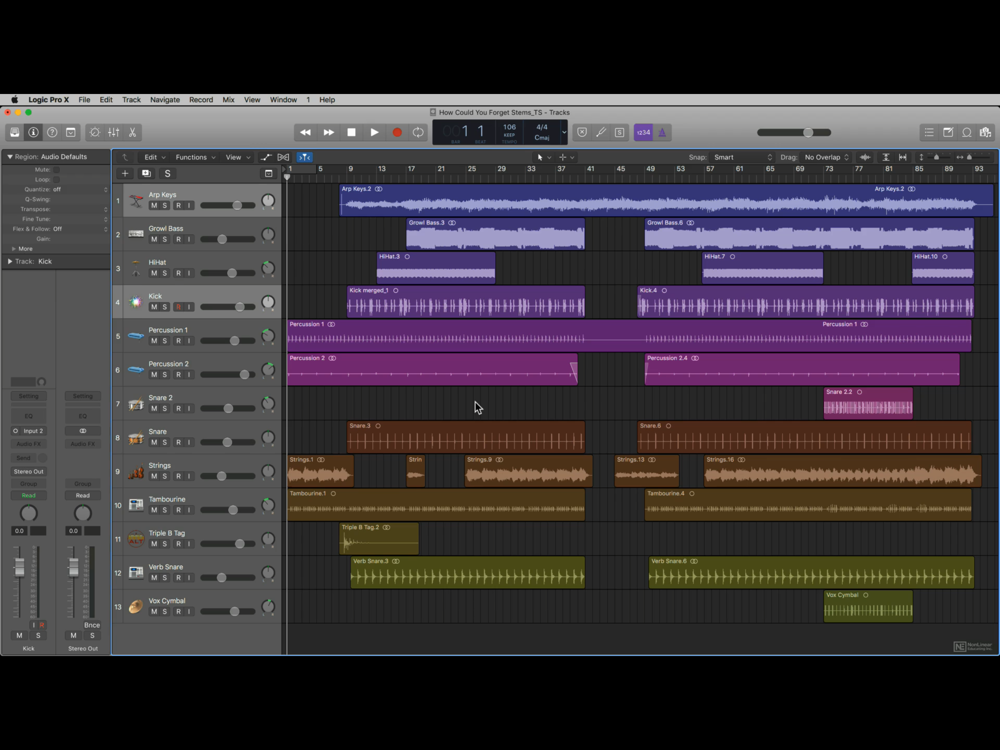Click the Read automation button on Kick strip
This screenshot has width=1000, height=750.
tap(28, 495)
